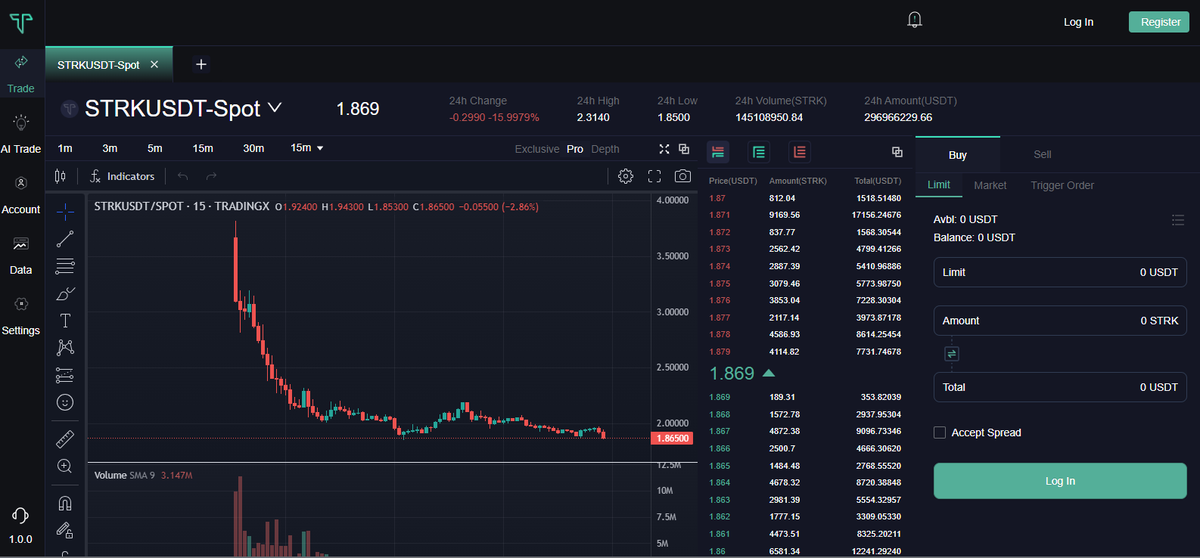This screenshot has width=1200, height=558.
Task: Add a new trading tab
Action: [x=201, y=64]
